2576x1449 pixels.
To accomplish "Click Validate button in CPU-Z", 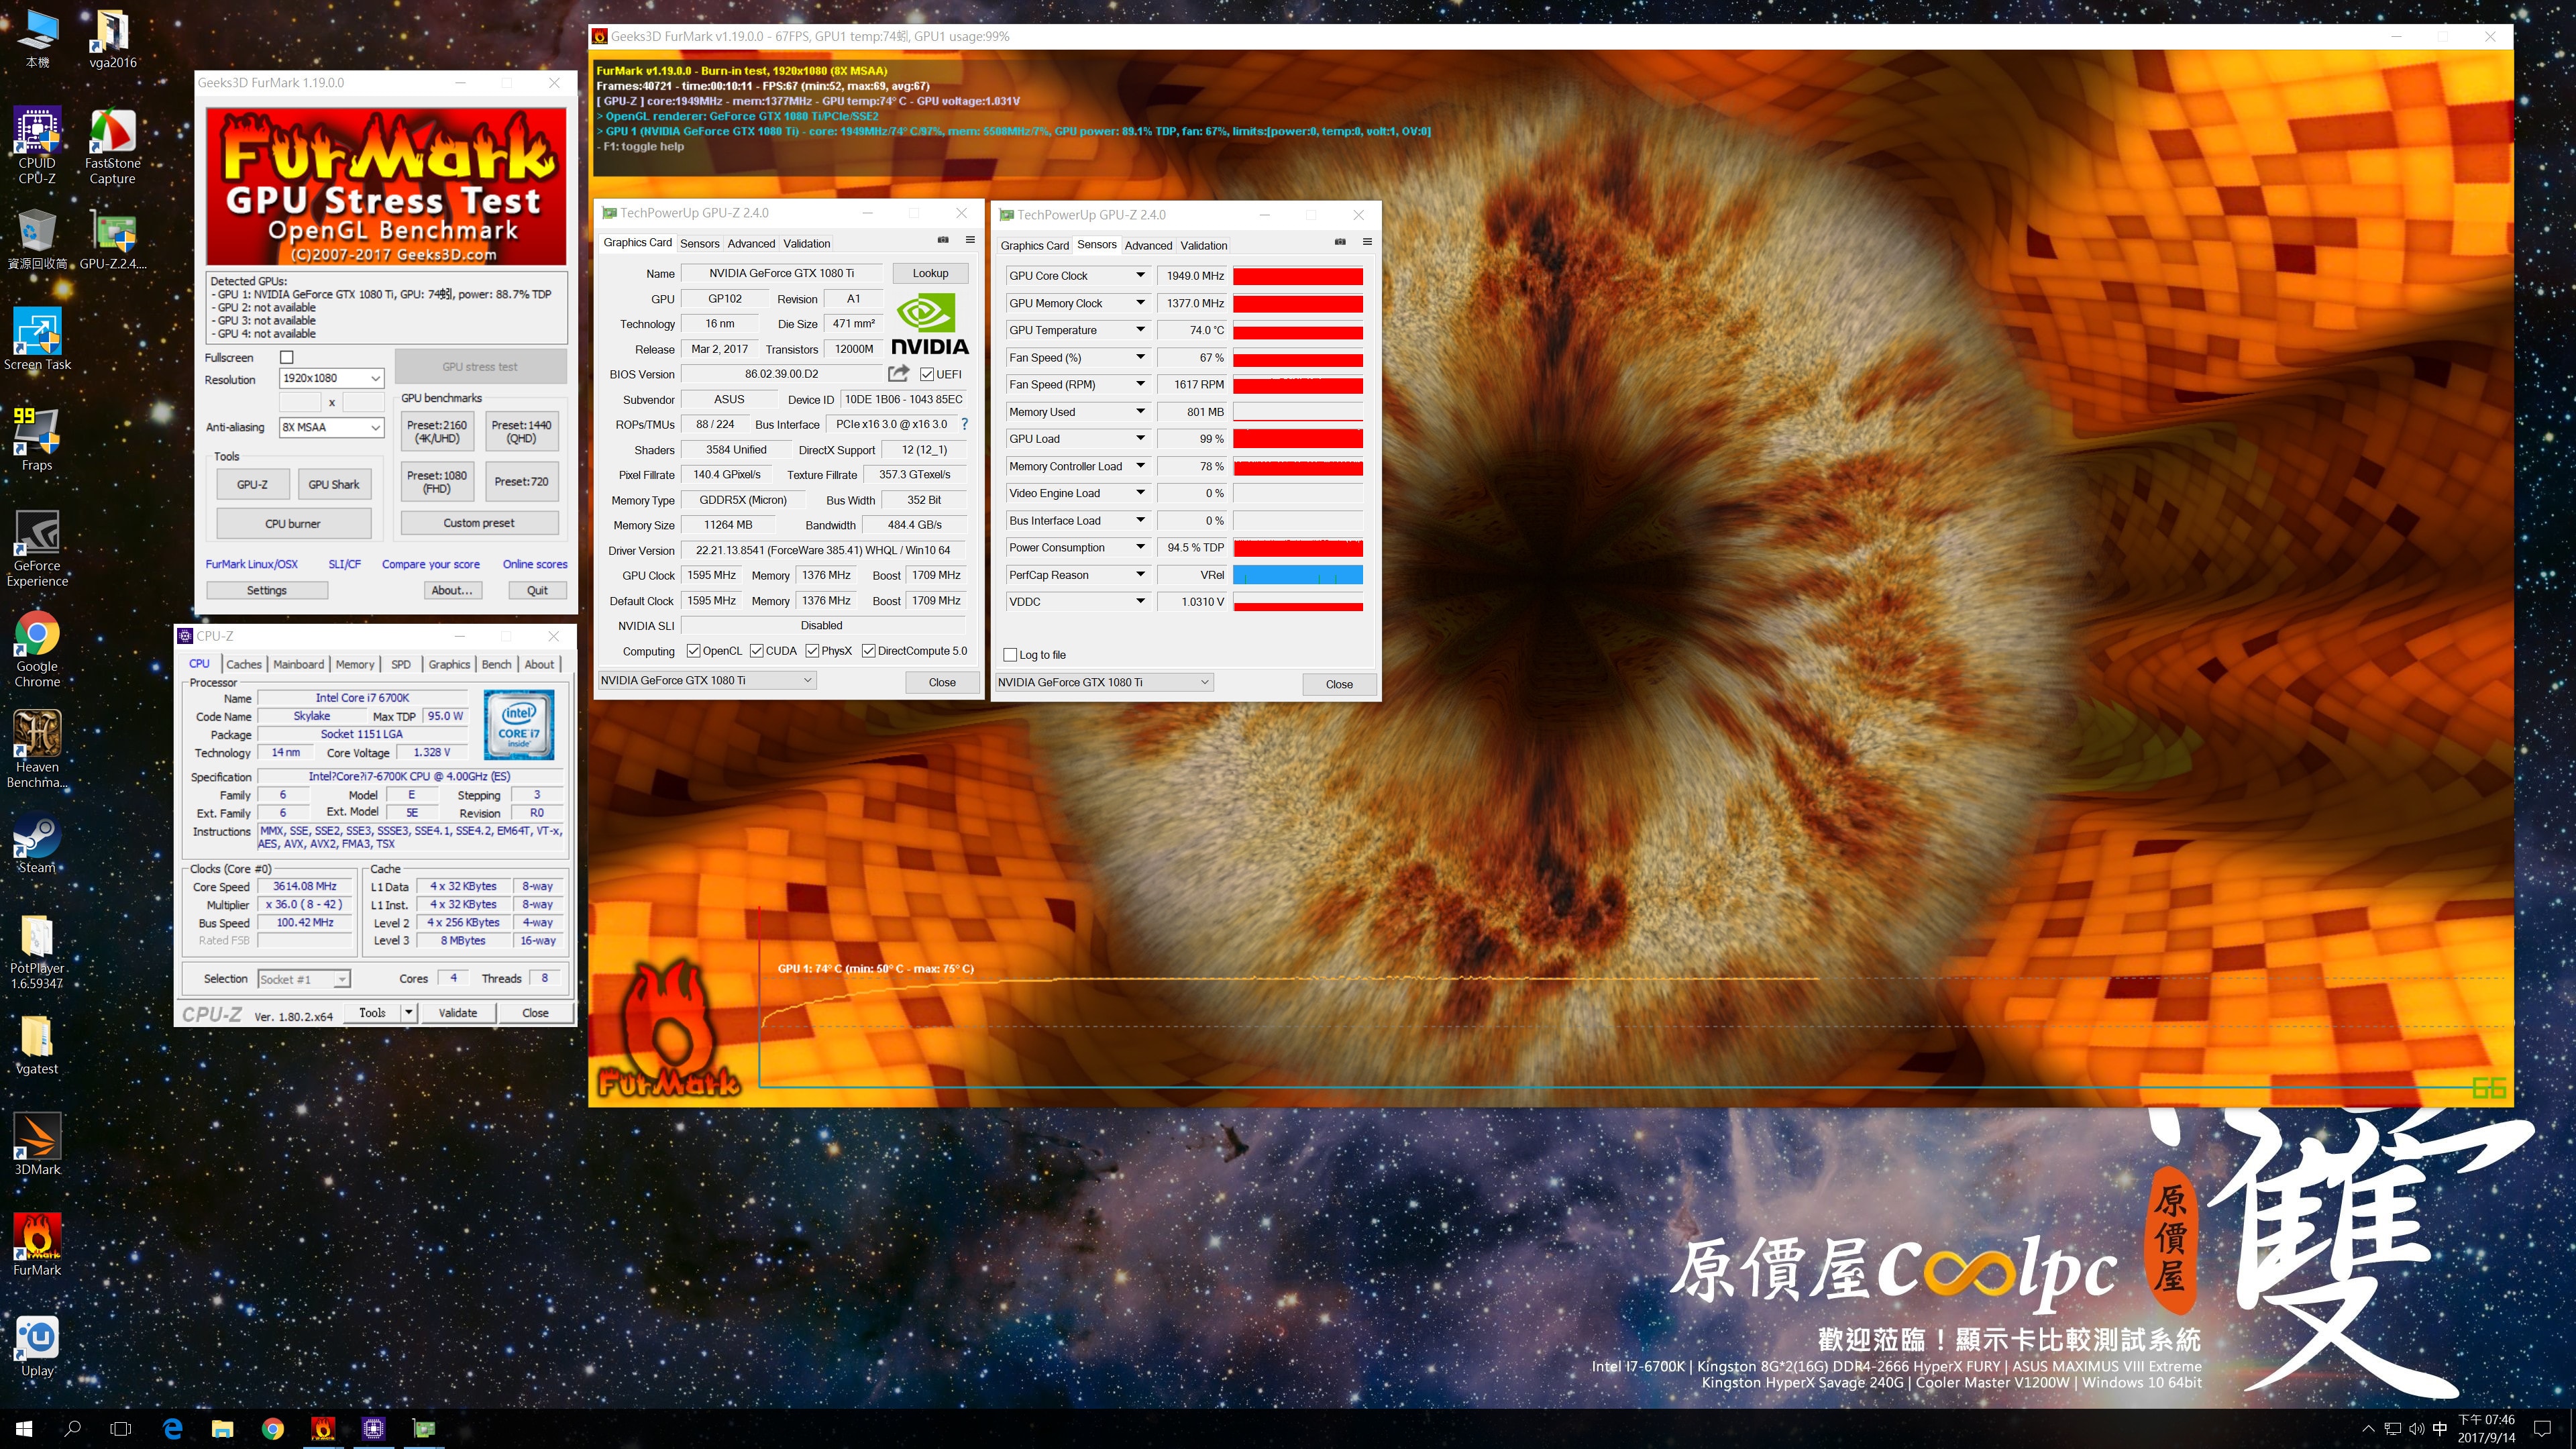I will pyautogui.click(x=458, y=1013).
